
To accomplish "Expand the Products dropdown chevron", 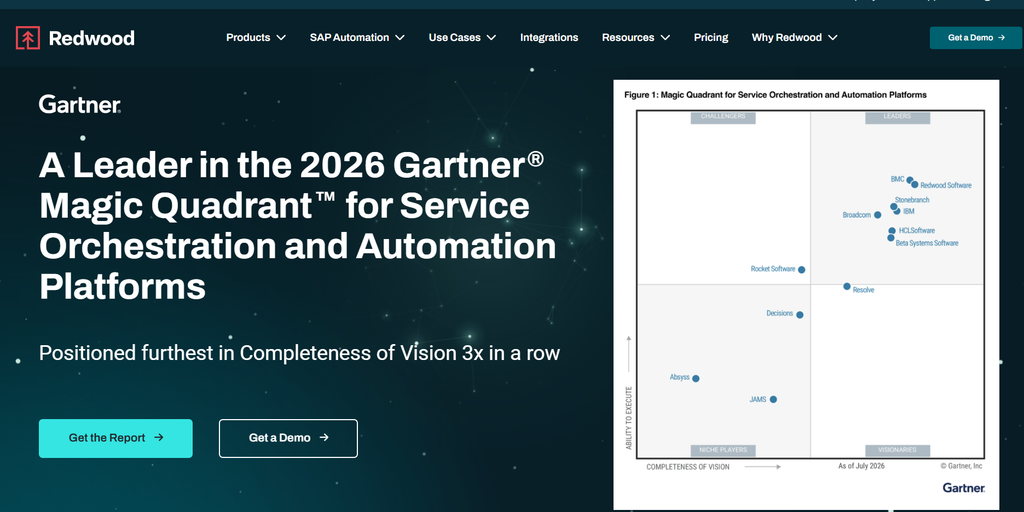I will click(x=281, y=38).
